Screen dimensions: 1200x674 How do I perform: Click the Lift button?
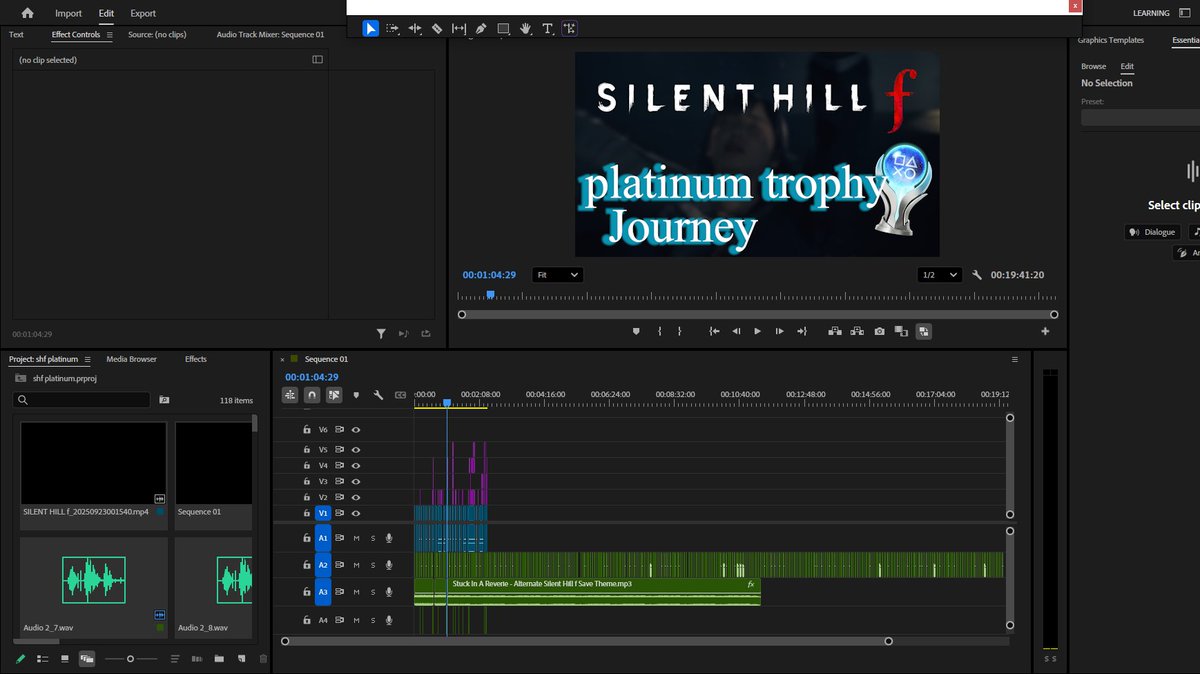click(834, 331)
